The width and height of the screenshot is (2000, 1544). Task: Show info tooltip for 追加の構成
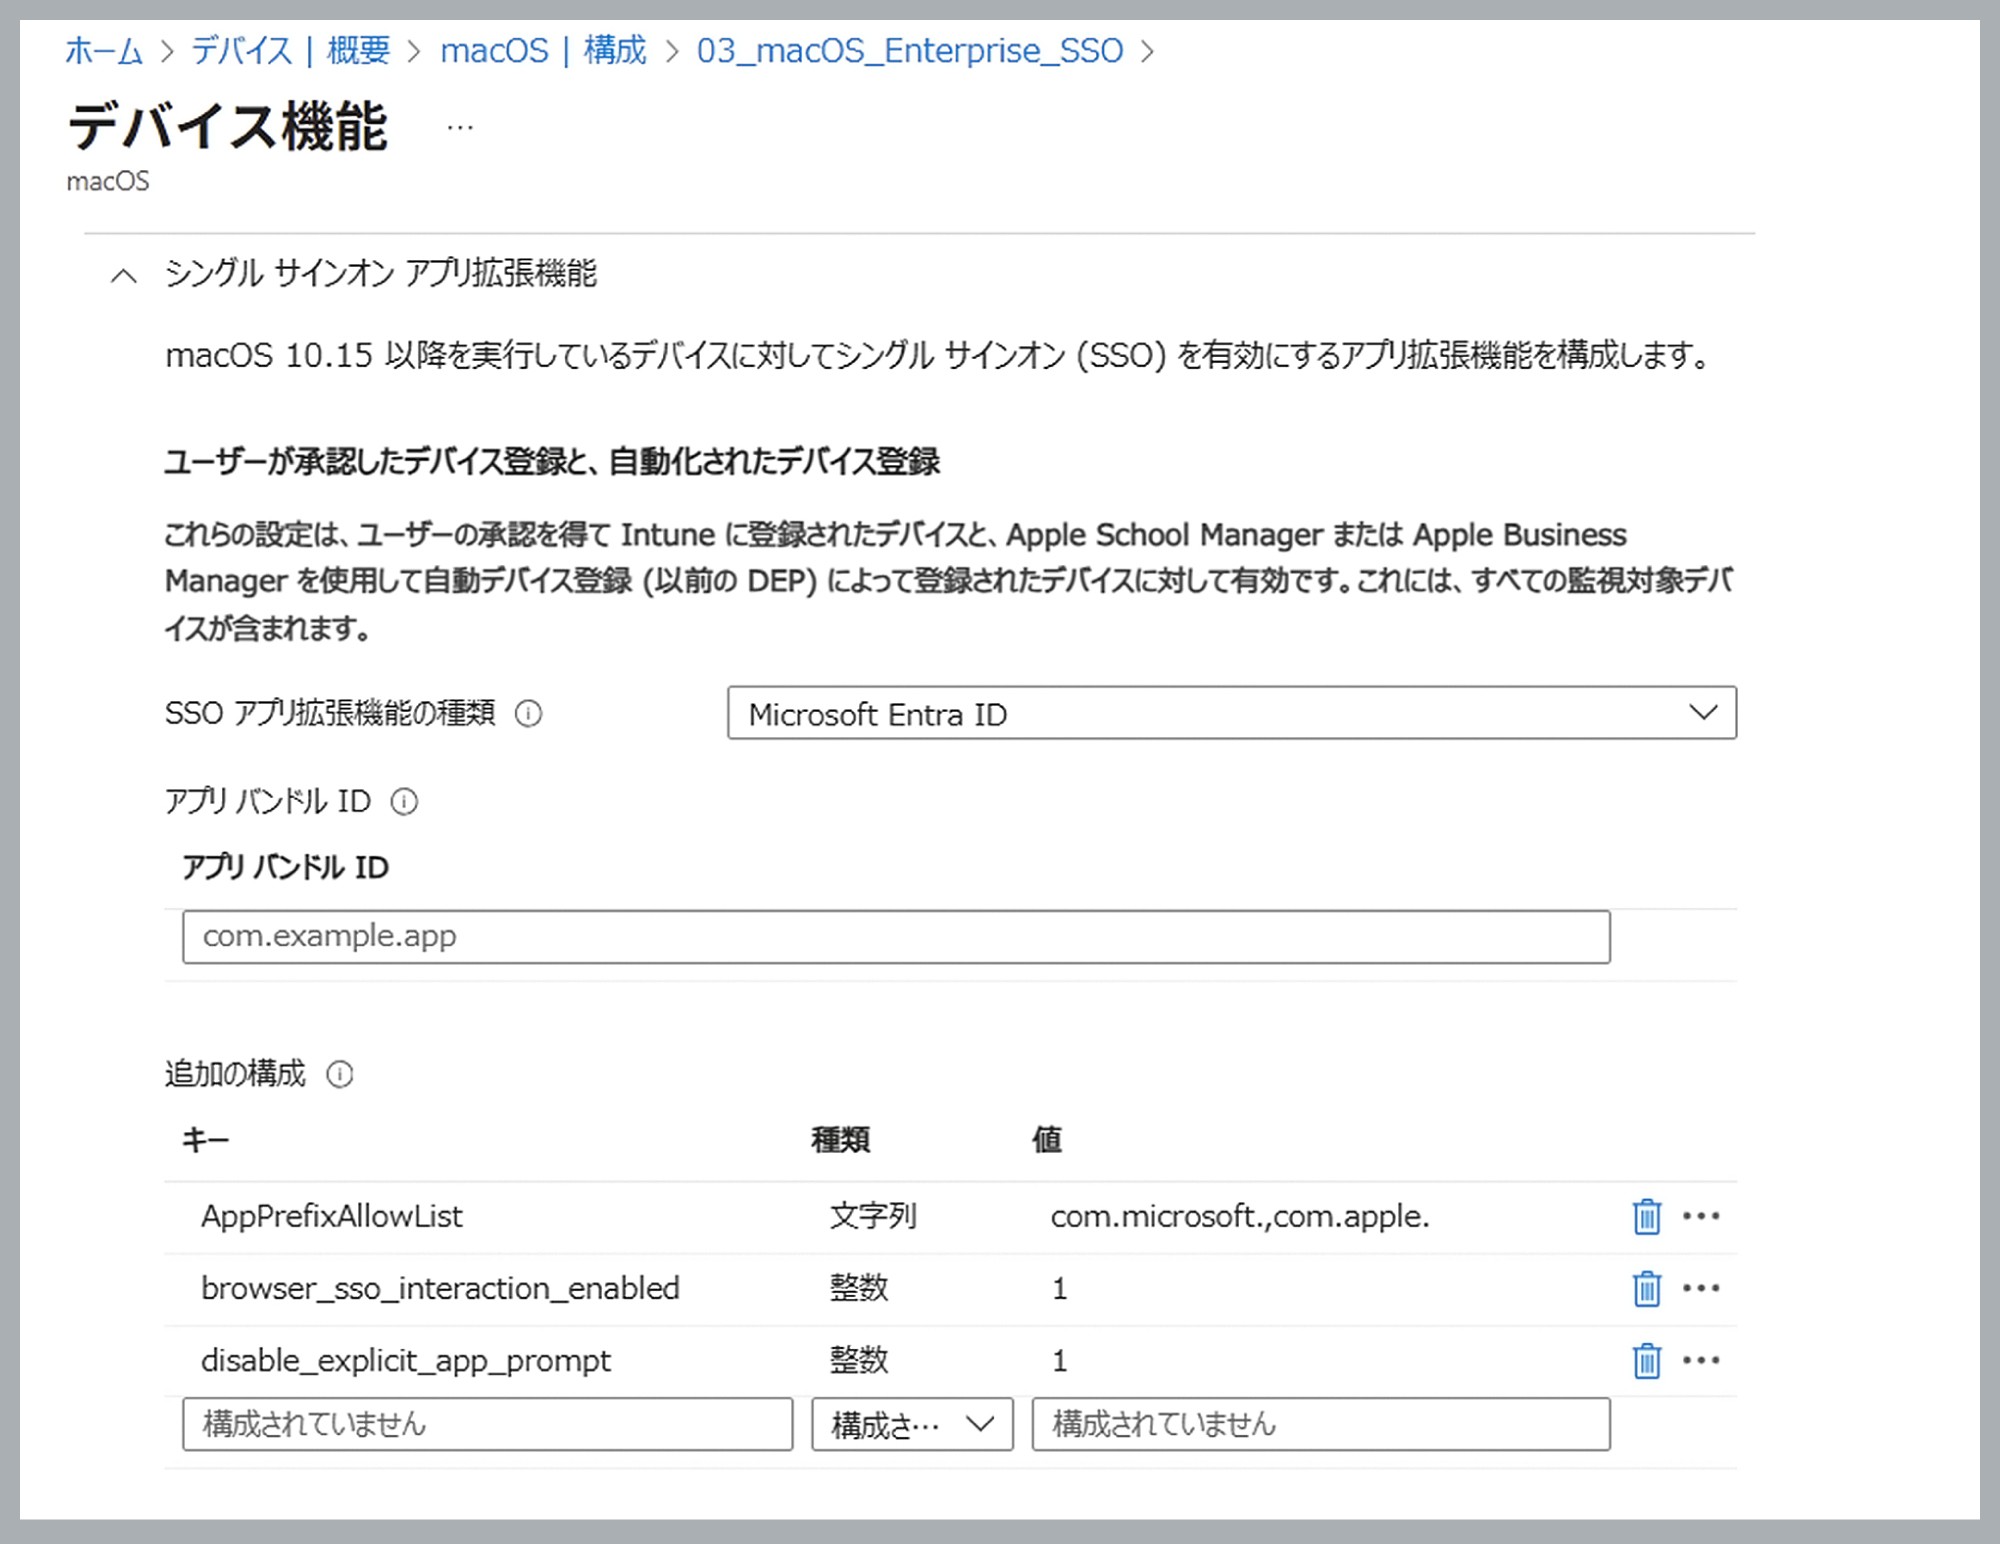tap(340, 1075)
